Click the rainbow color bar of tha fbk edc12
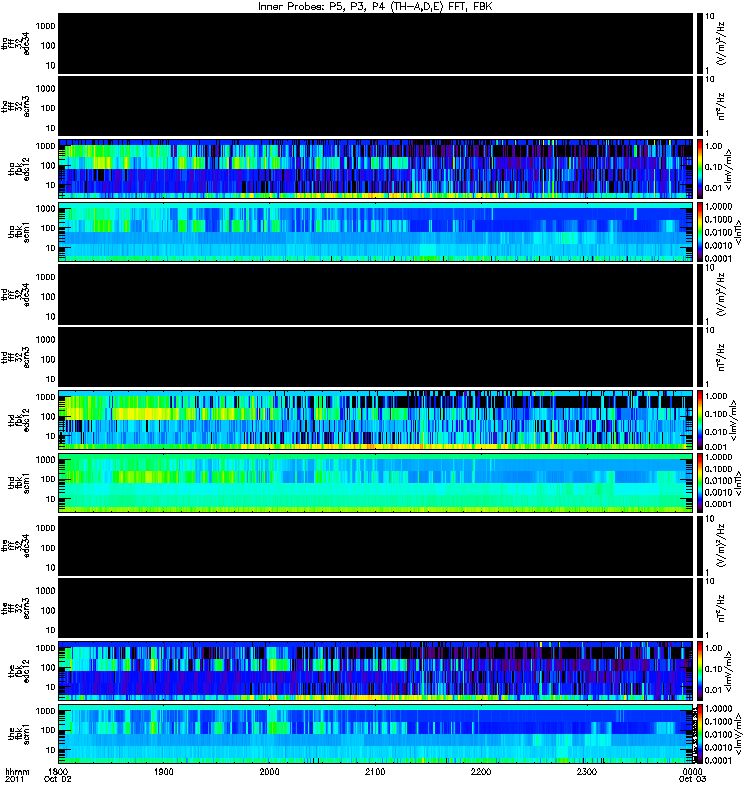Image resolution: width=750 pixels, height=800 pixels. (x=700, y=169)
